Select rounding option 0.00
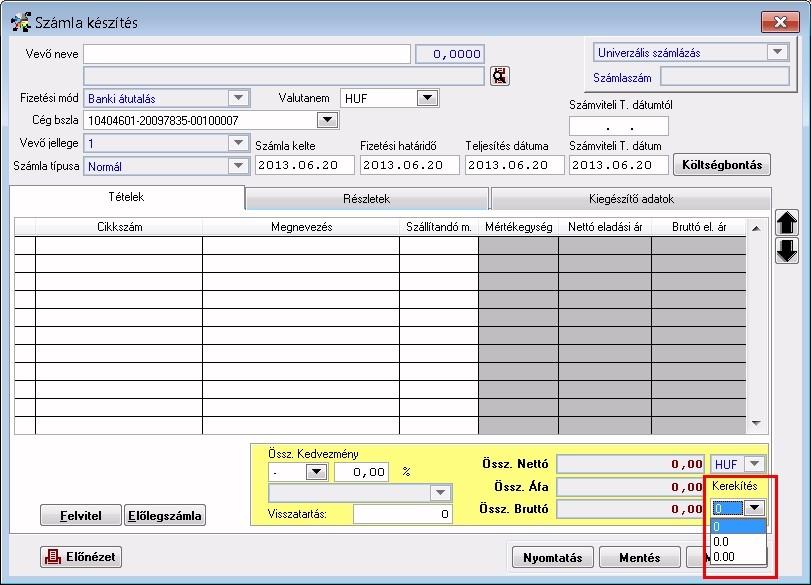 coord(738,557)
